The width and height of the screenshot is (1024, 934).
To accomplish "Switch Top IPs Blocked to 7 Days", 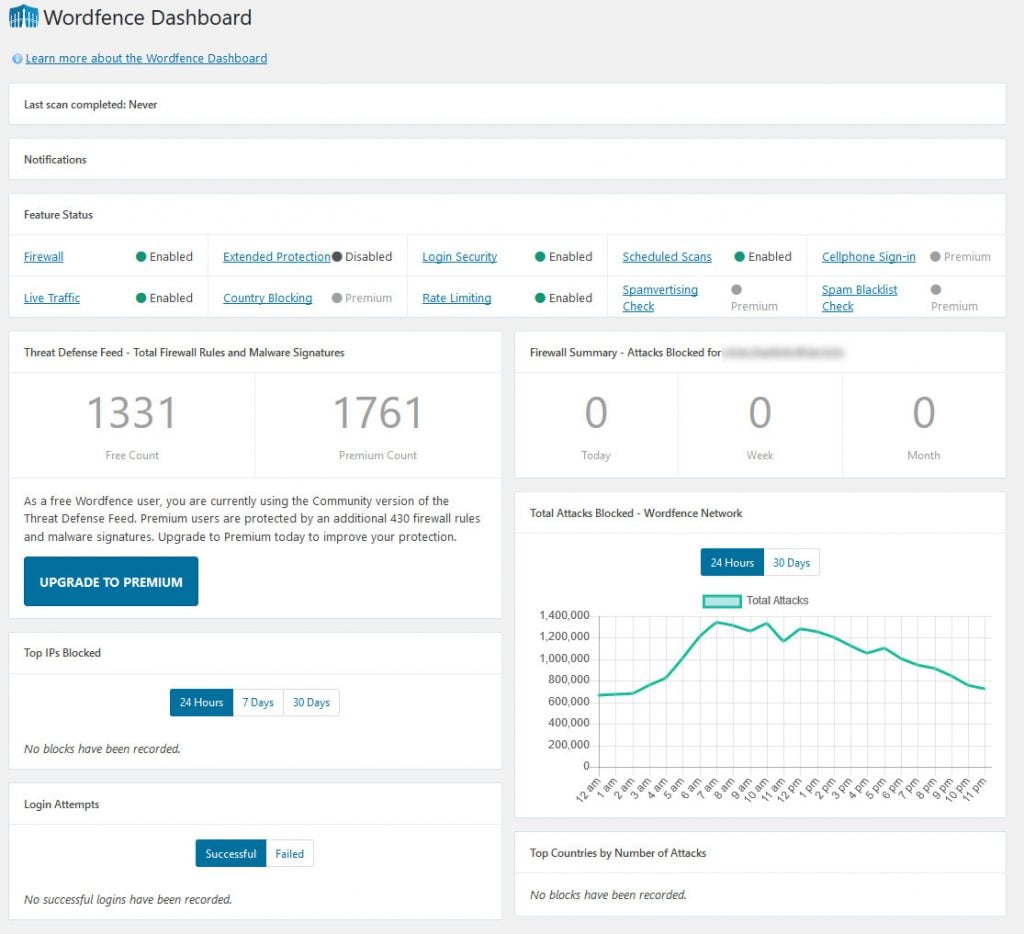I will pyautogui.click(x=258, y=703).
